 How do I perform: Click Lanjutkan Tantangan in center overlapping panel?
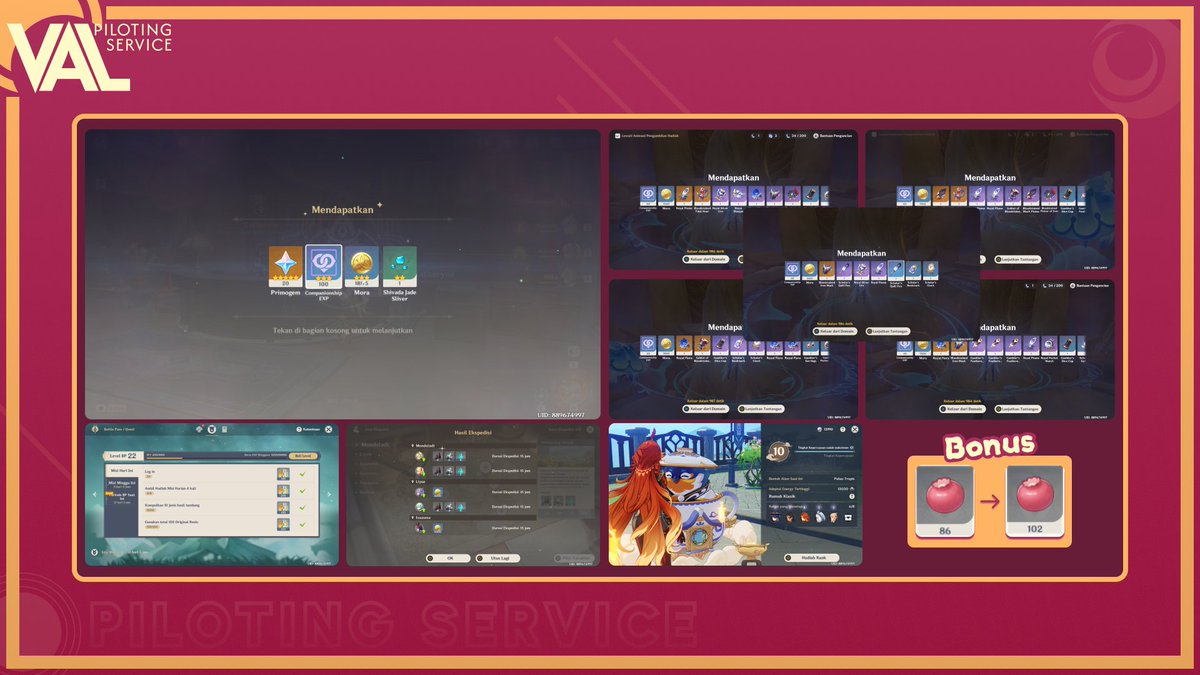pyautogui.click(x=888, y=331)
